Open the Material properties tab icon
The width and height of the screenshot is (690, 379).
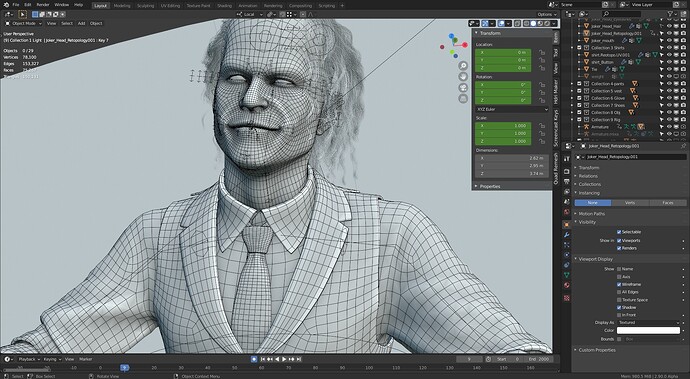tap(567, 285)
